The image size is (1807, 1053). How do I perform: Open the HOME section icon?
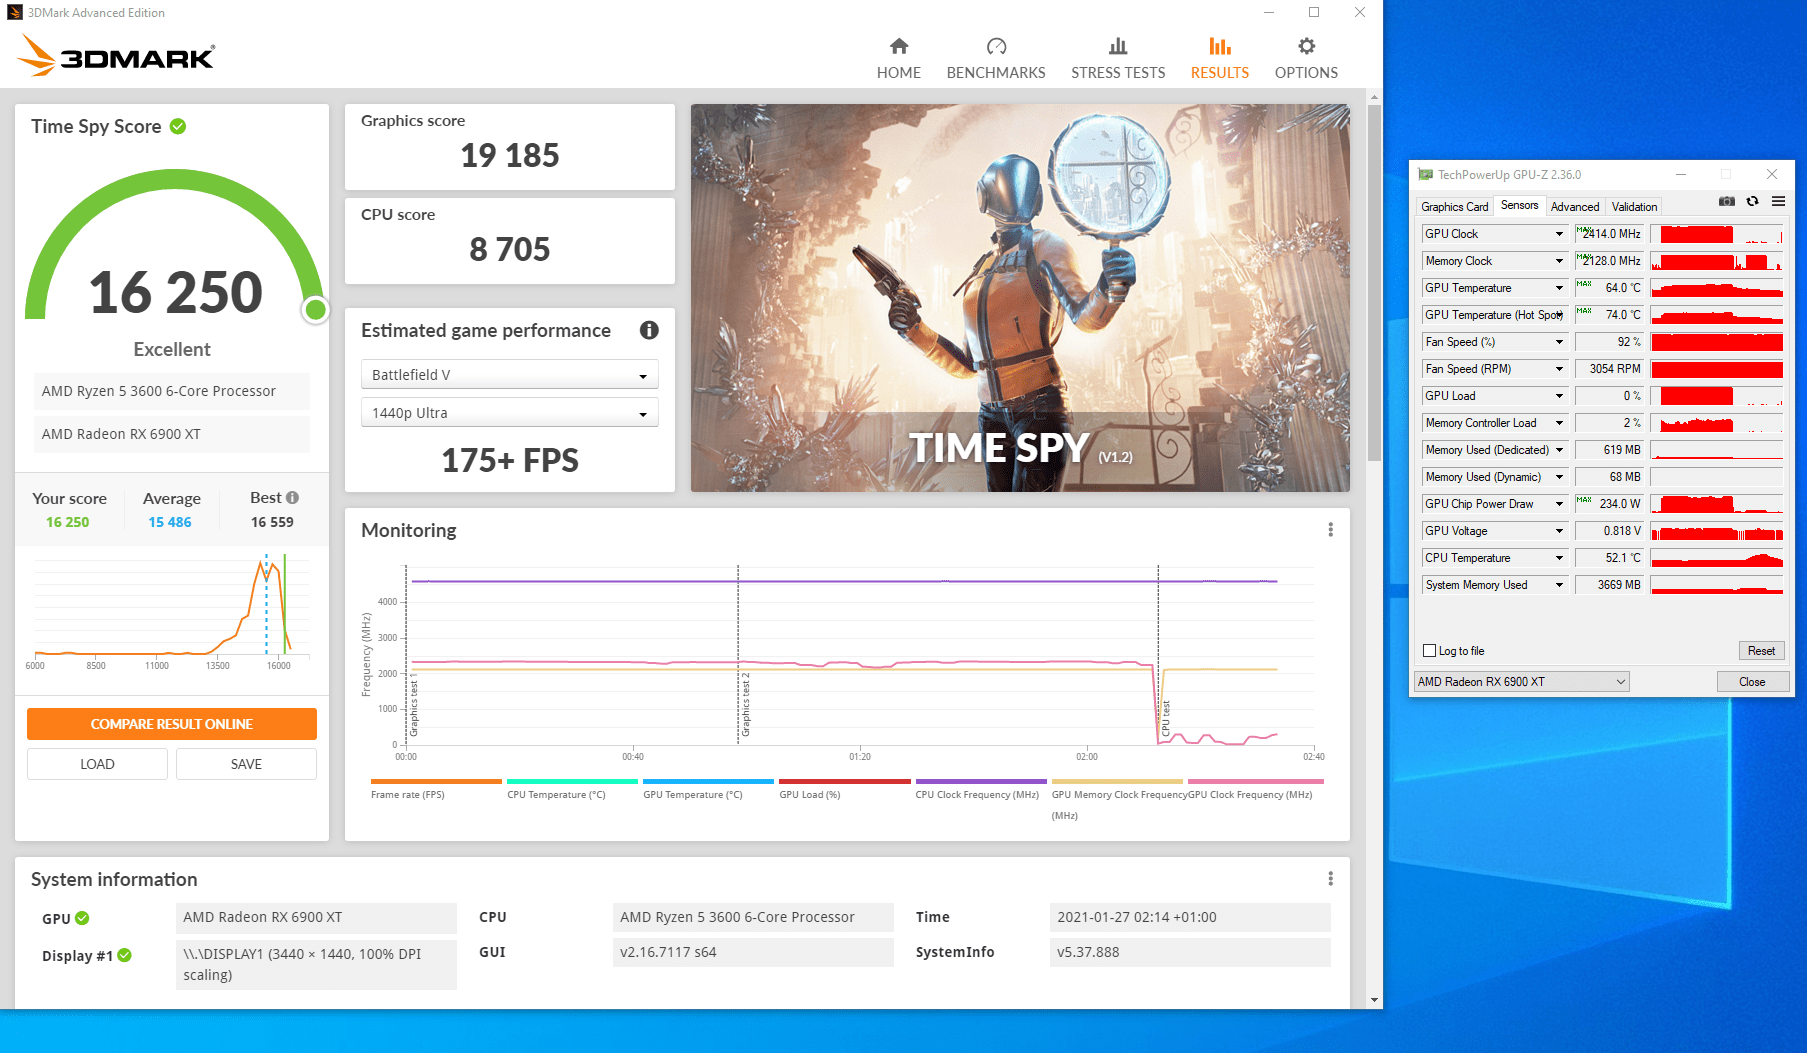click(899, 46)
